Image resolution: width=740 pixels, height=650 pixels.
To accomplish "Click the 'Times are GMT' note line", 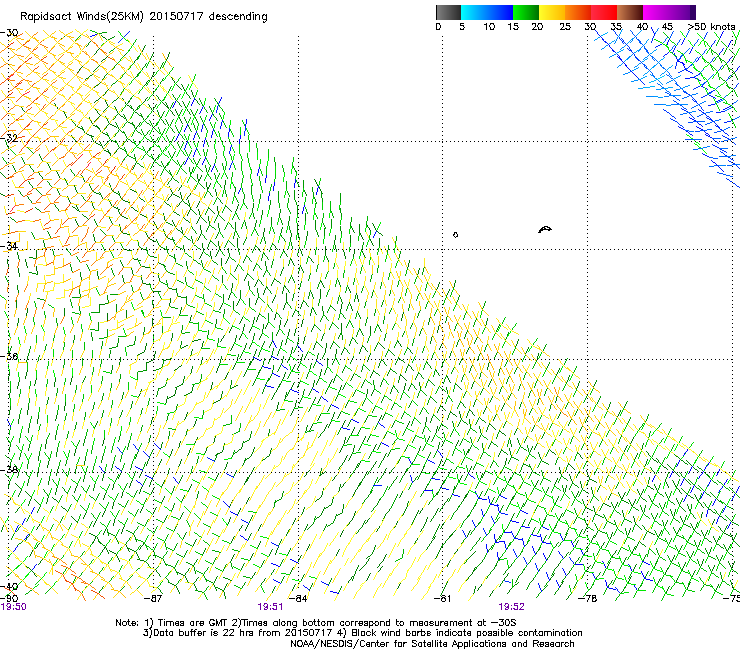I will pos(316,623).
